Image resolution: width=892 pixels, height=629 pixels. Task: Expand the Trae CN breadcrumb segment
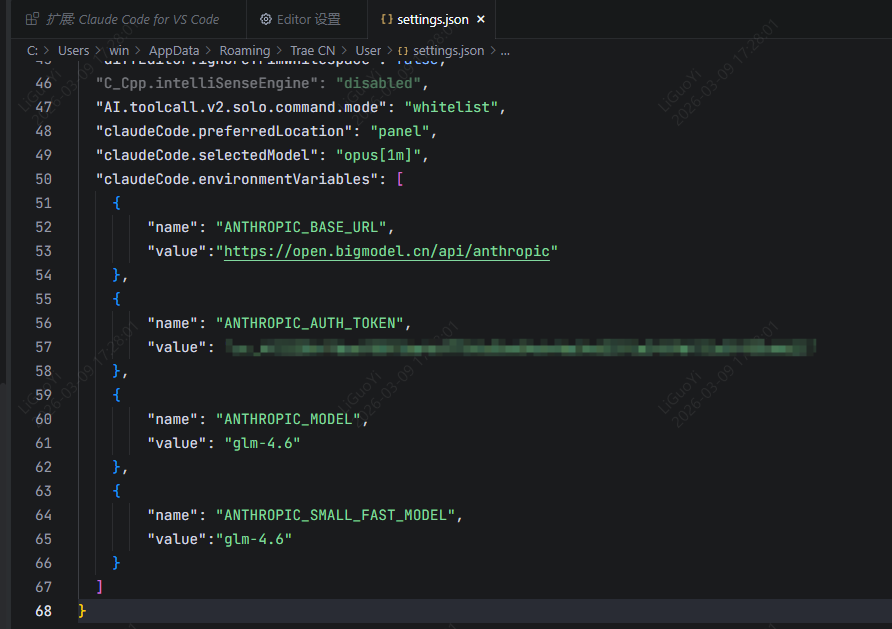pos(313,50)
